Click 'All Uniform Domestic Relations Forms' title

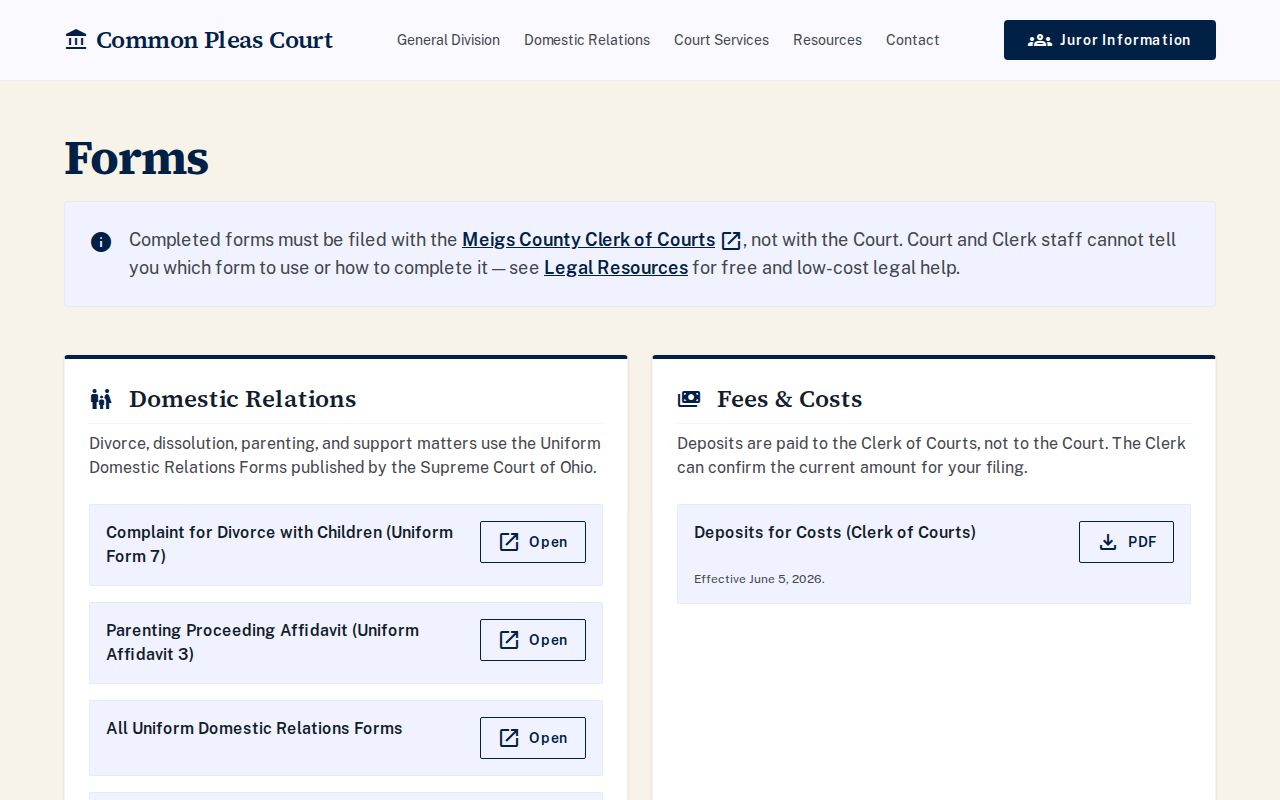tap(254, 728)
